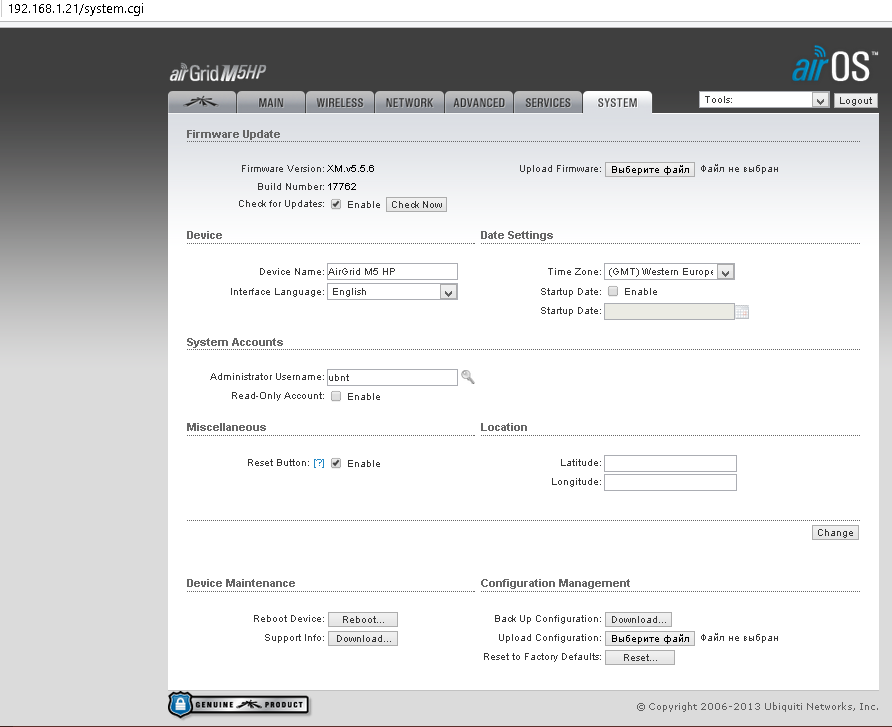Click the Check Now button
Image resolution: width=892 pixels, height=727 pixels.
pyautogui.click(x=416, y=205)
